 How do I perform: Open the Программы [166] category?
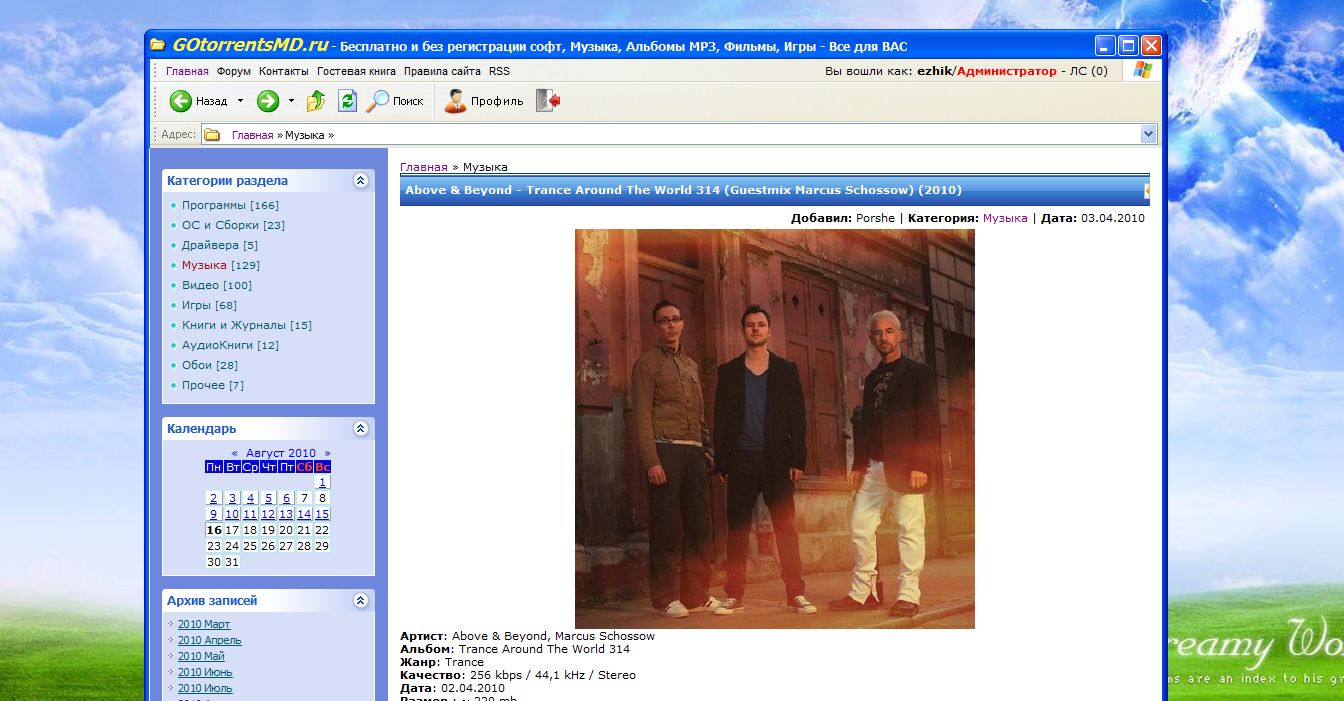click(230, 205)
